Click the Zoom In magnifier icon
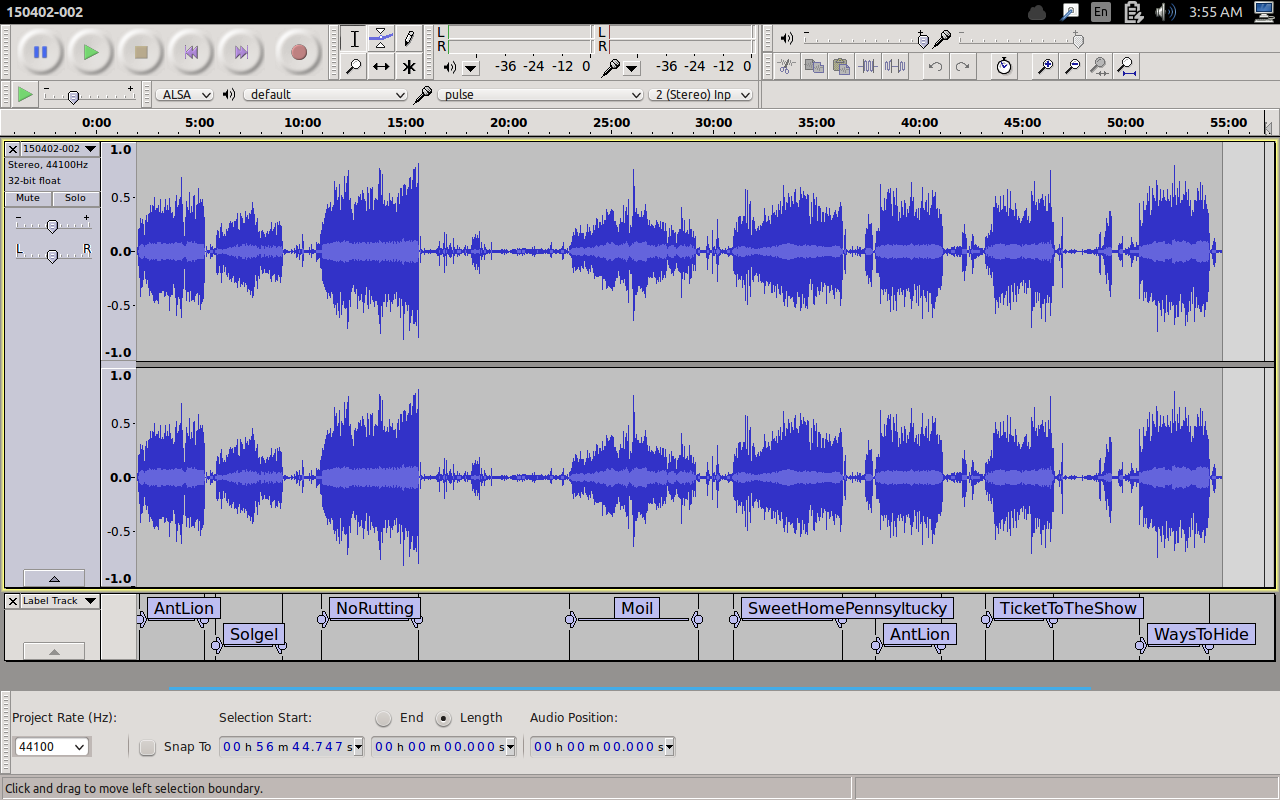Viewport: 1280px width, 800px height. [x=1045, y=67]
